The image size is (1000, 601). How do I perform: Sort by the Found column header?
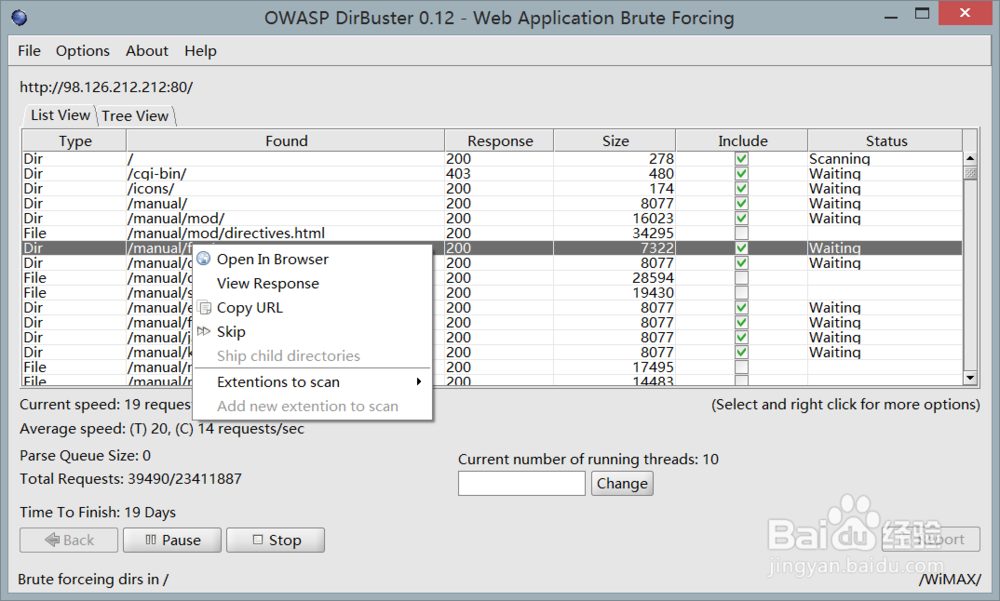point(286,141)
